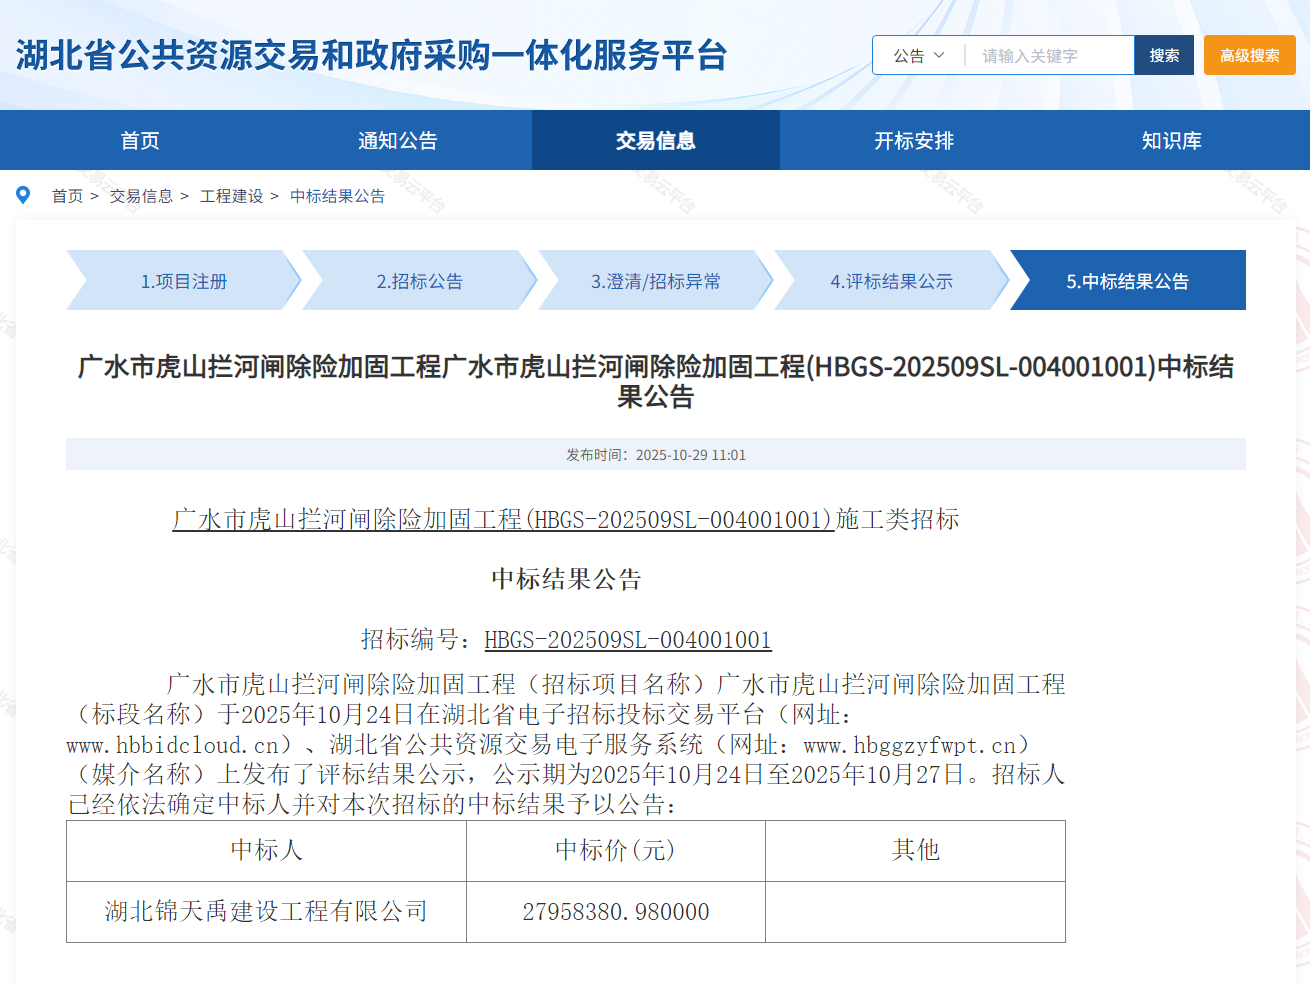Navigate to the 首页 menu item
The height and width of the screenshot is (985, 1310).
(138, 140)
